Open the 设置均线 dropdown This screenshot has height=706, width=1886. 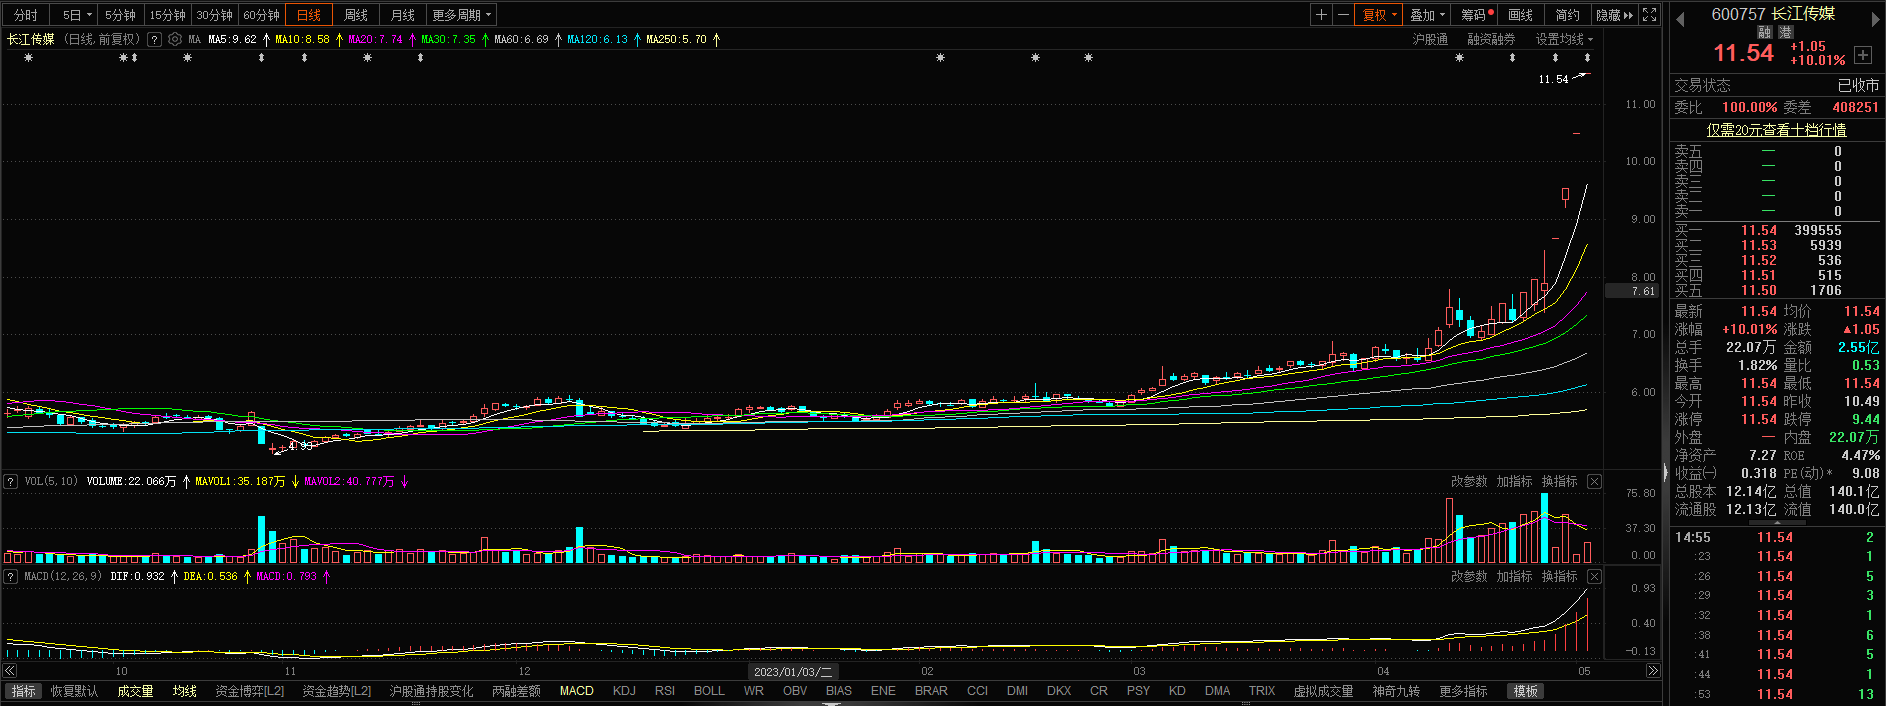[x=1564, y=39]
